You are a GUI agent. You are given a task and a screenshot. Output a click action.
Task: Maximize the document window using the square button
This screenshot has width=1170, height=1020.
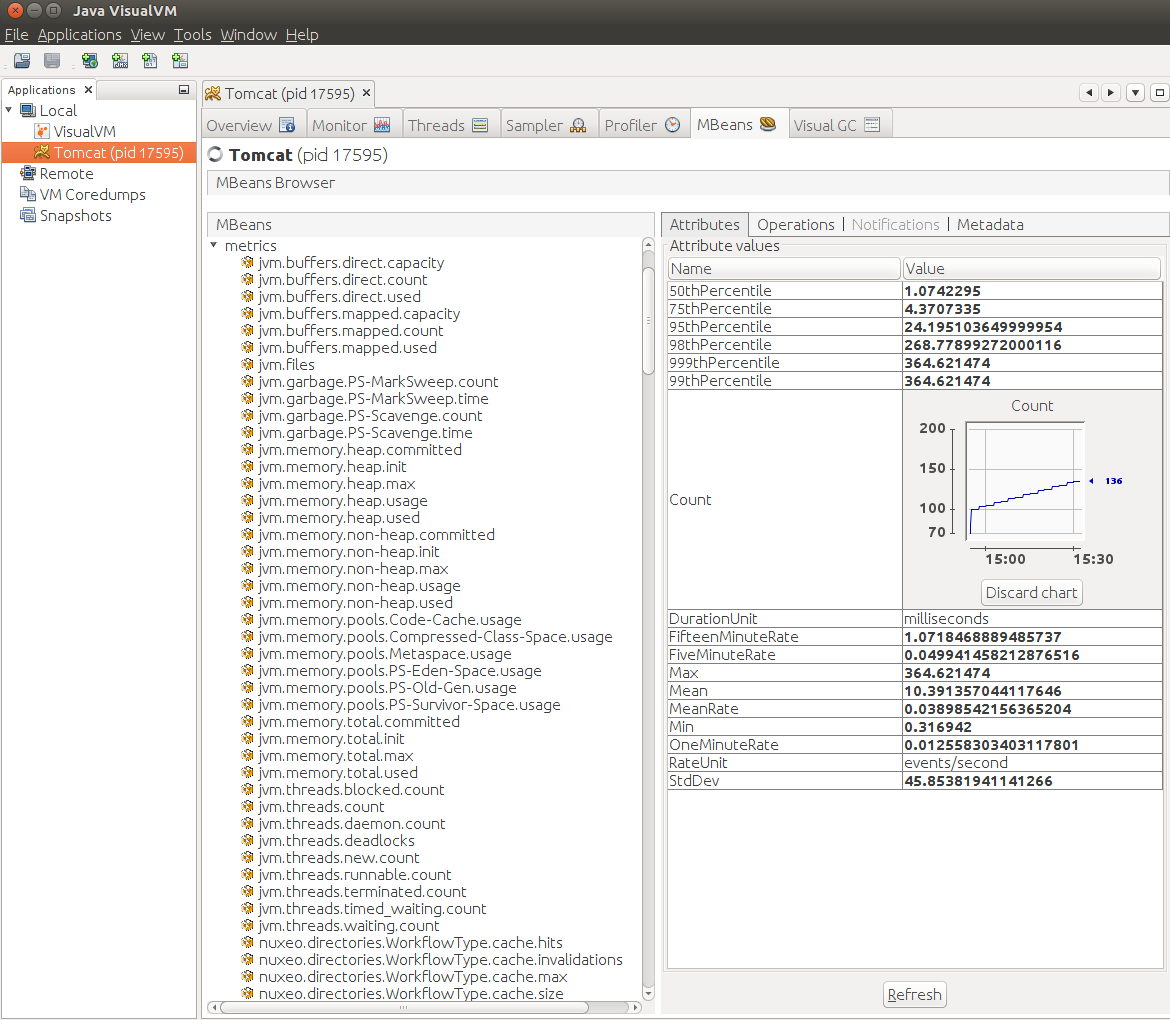point(1160,93)
